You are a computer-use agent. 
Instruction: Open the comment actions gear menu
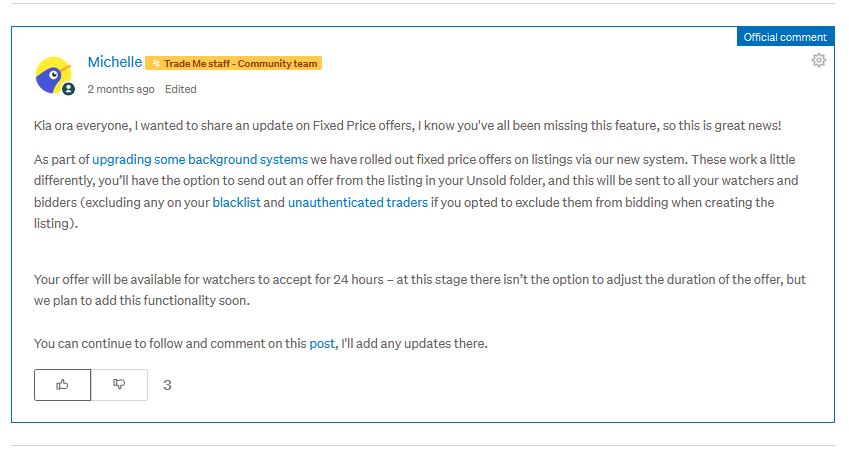pos(819,61)
